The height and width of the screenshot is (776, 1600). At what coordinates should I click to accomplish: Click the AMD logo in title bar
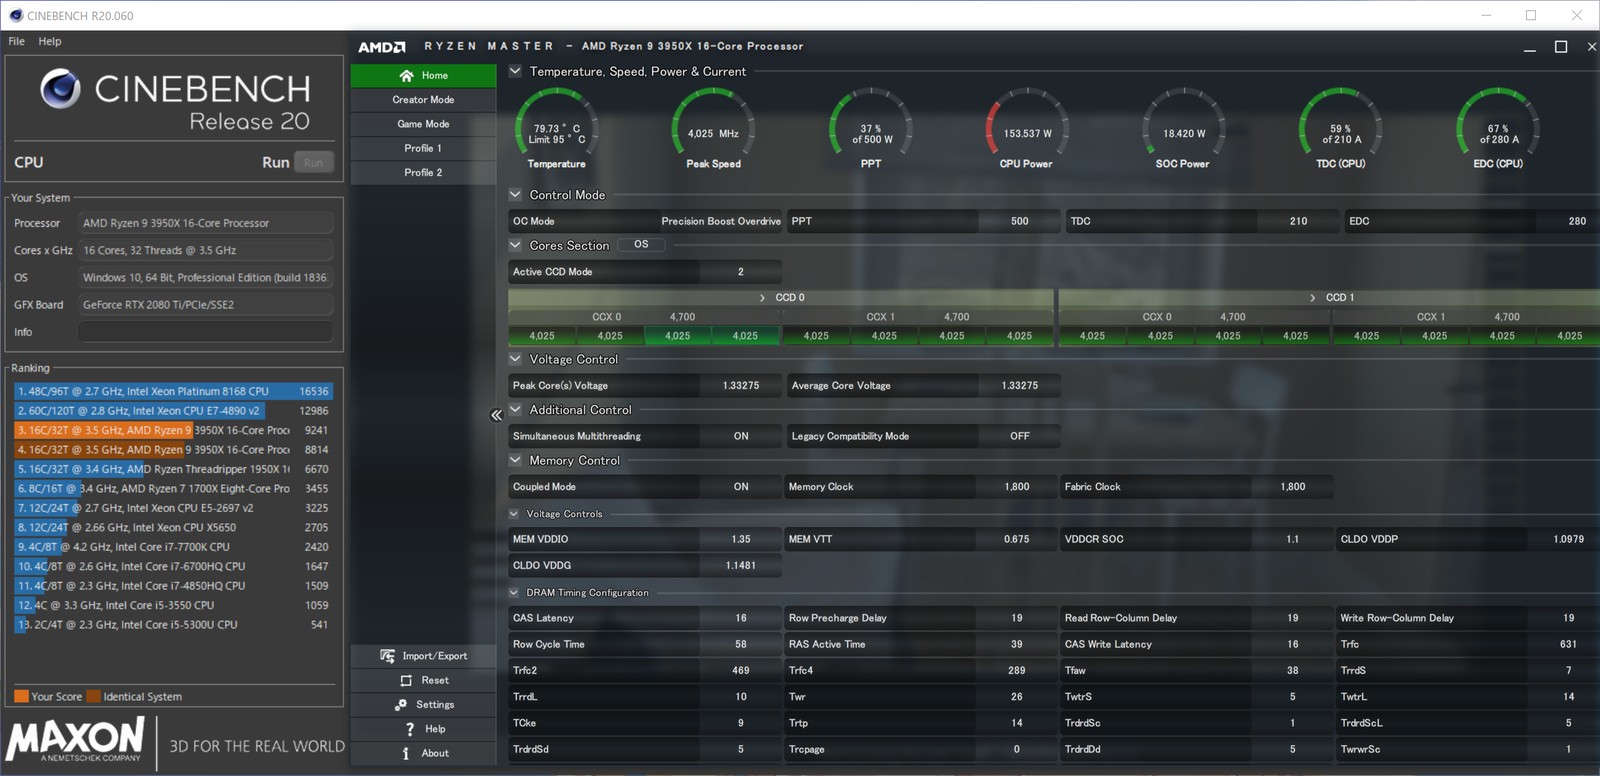pos(382,47)
